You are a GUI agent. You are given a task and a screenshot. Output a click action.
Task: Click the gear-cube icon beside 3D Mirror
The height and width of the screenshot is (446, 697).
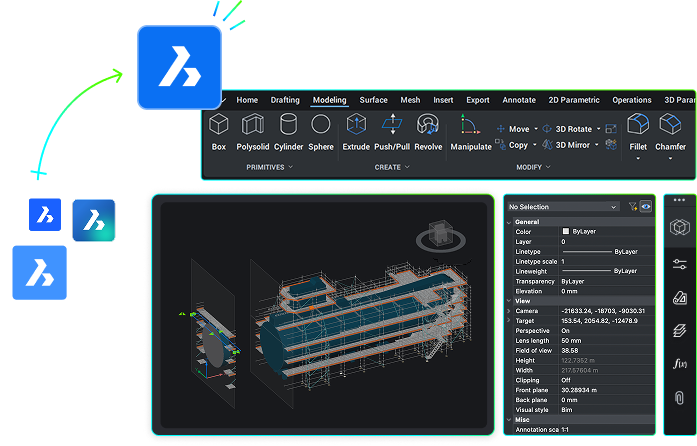pyautogui.click(x=611, y=145)
